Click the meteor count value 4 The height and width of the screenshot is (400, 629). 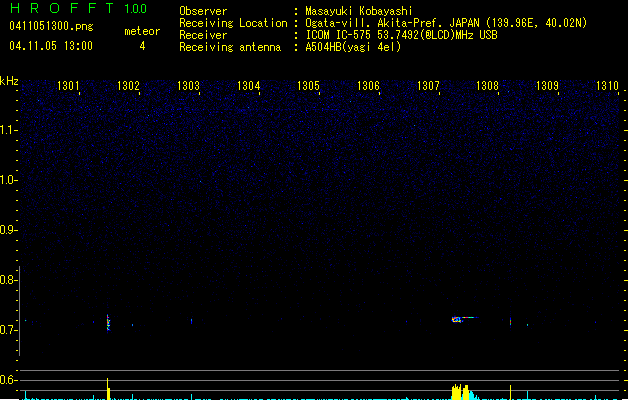(142, 46)
